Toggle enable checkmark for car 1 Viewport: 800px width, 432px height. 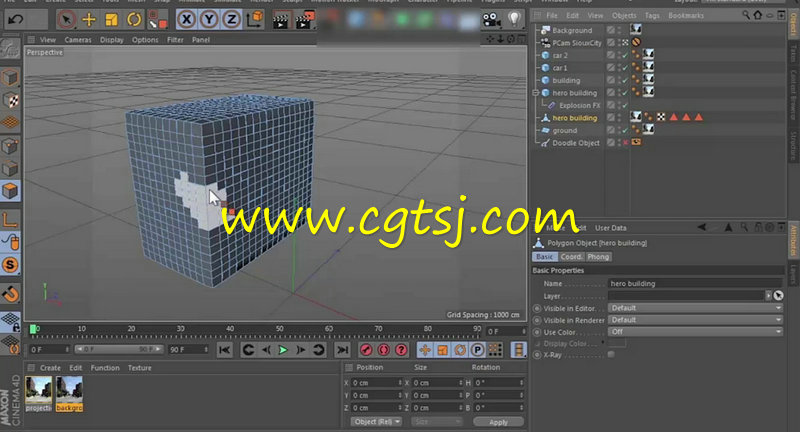[625, 68]
